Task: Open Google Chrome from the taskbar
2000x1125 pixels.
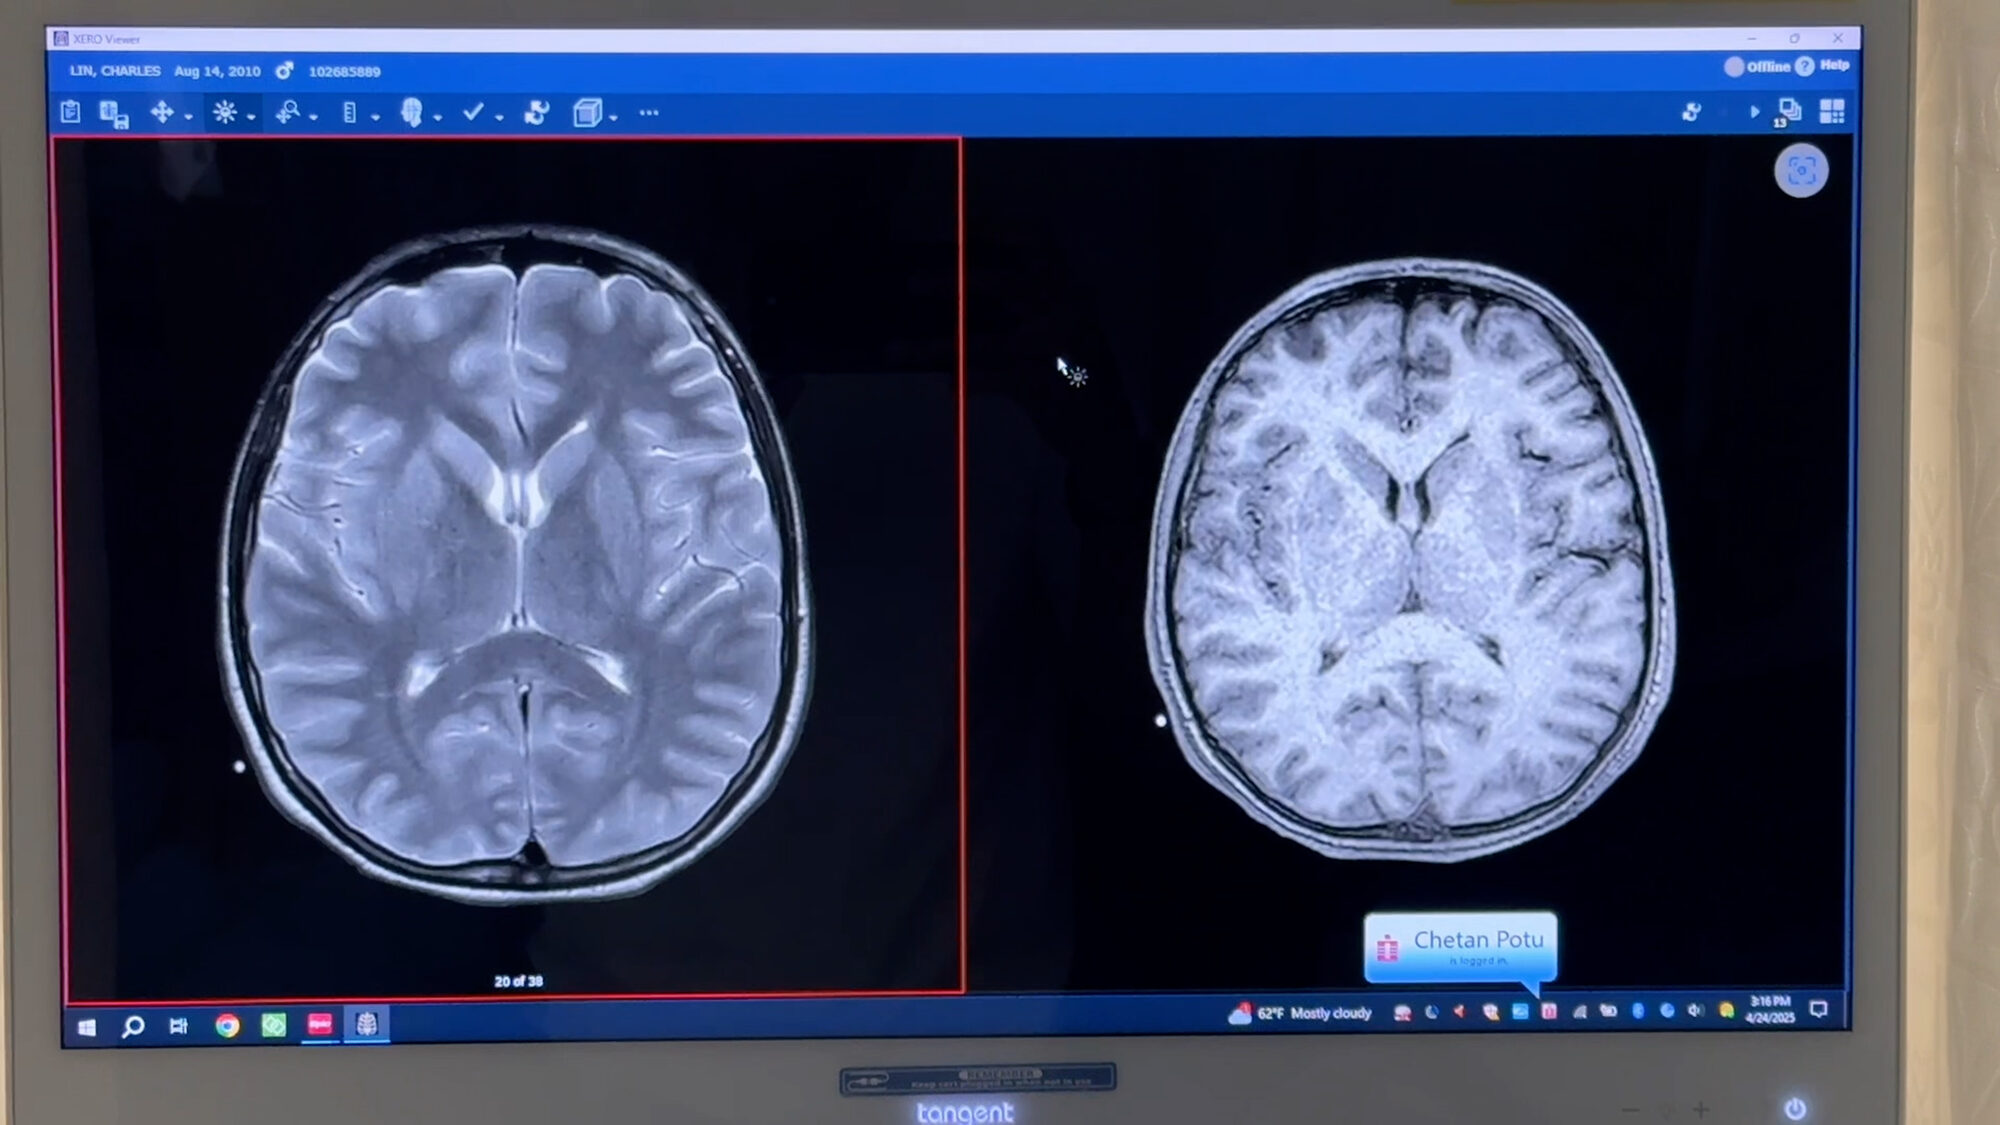Action: pyautogui.click(x=227, y=1026)
